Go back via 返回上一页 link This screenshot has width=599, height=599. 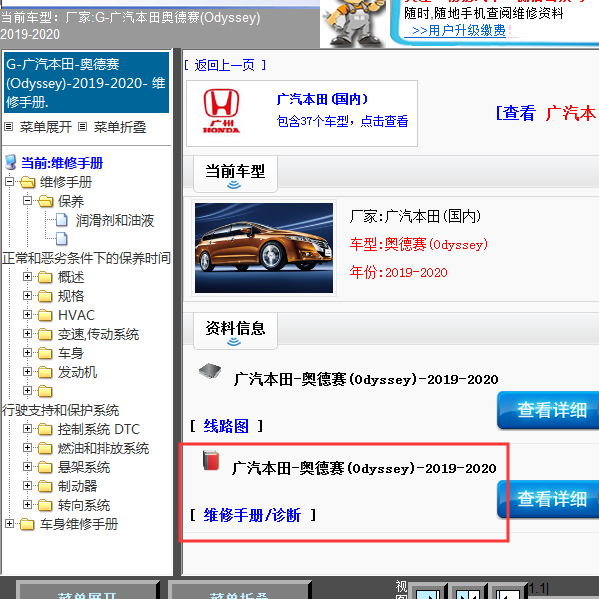(x=225, y=65)
